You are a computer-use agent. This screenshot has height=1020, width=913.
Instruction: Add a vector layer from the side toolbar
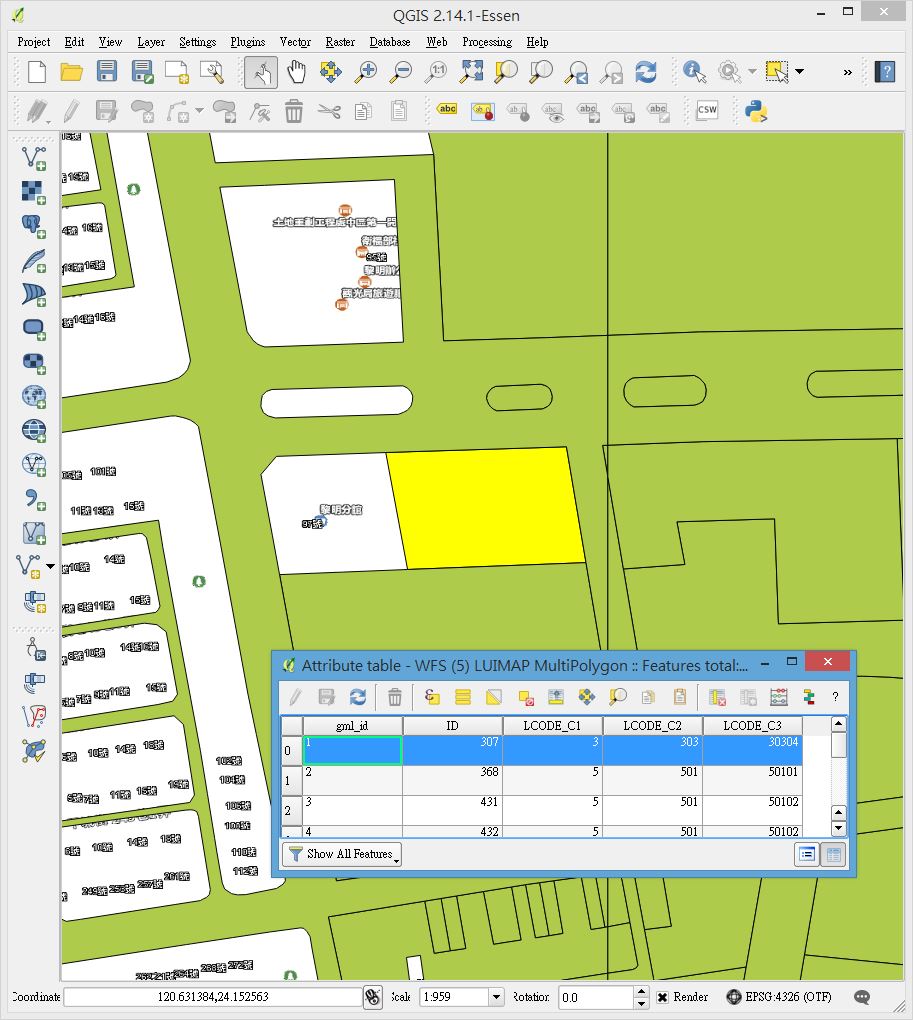pyautogui.click(x=34, y=158)
